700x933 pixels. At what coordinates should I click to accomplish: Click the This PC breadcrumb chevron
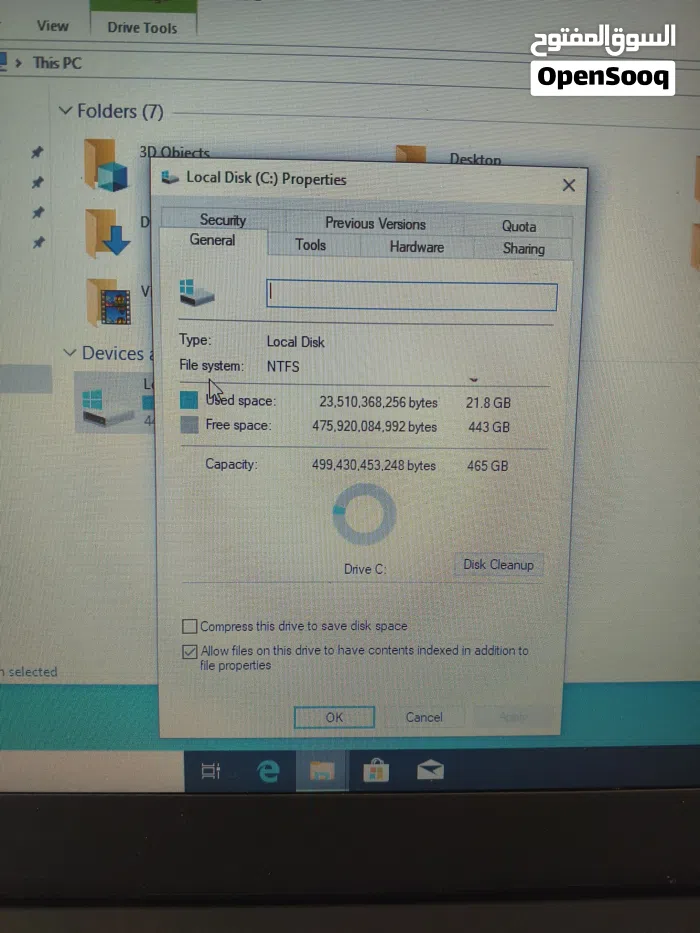pyautogui.click(x=19, y=63)
